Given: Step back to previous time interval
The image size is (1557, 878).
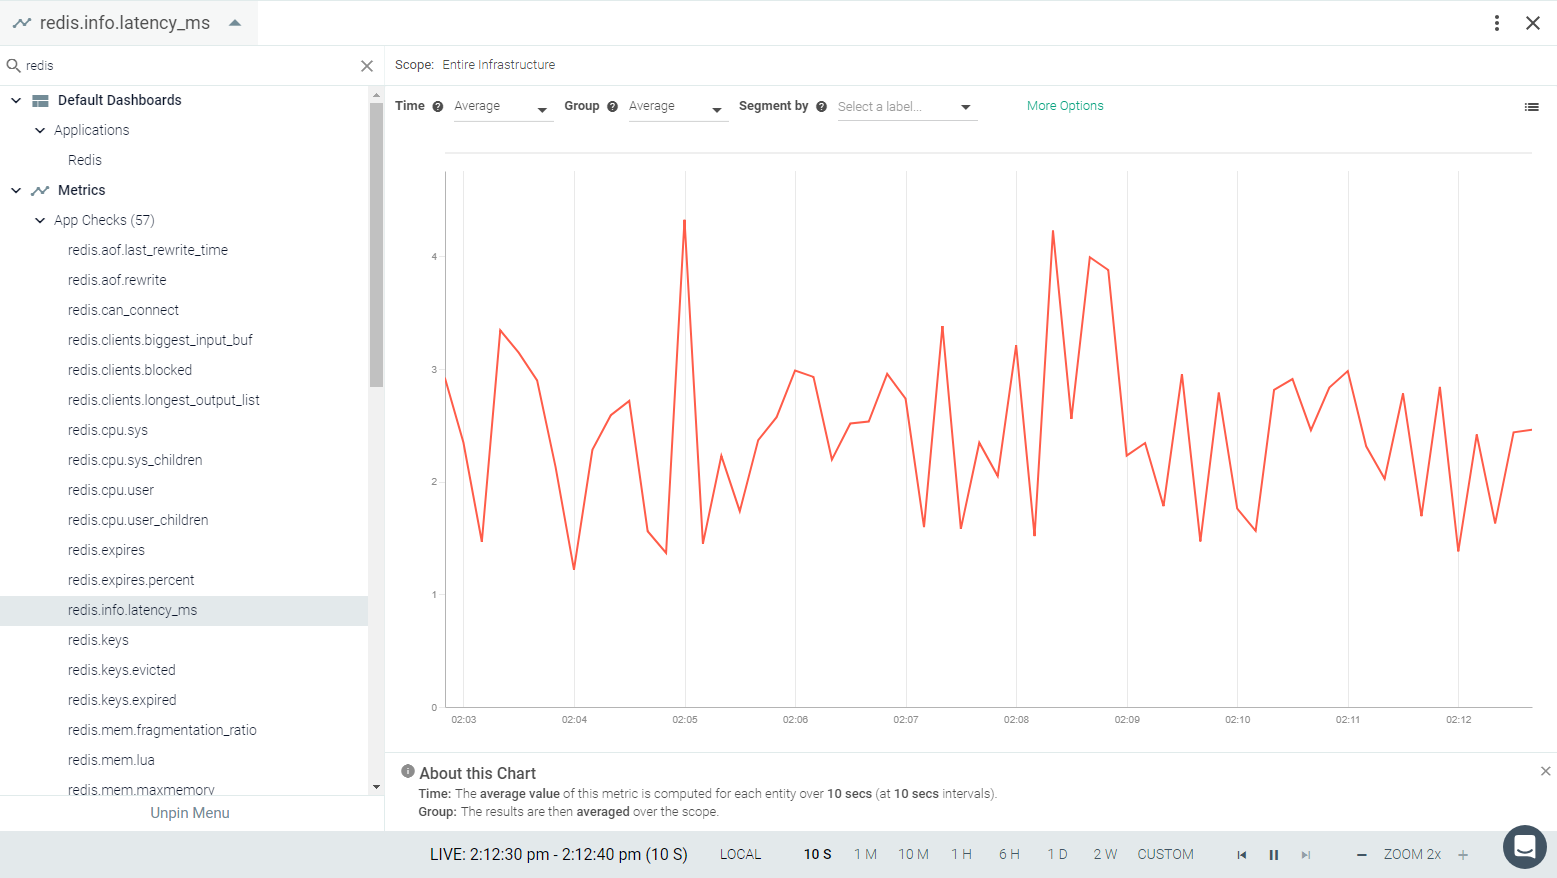Looking at the screenshot, I should [1242, 855].
